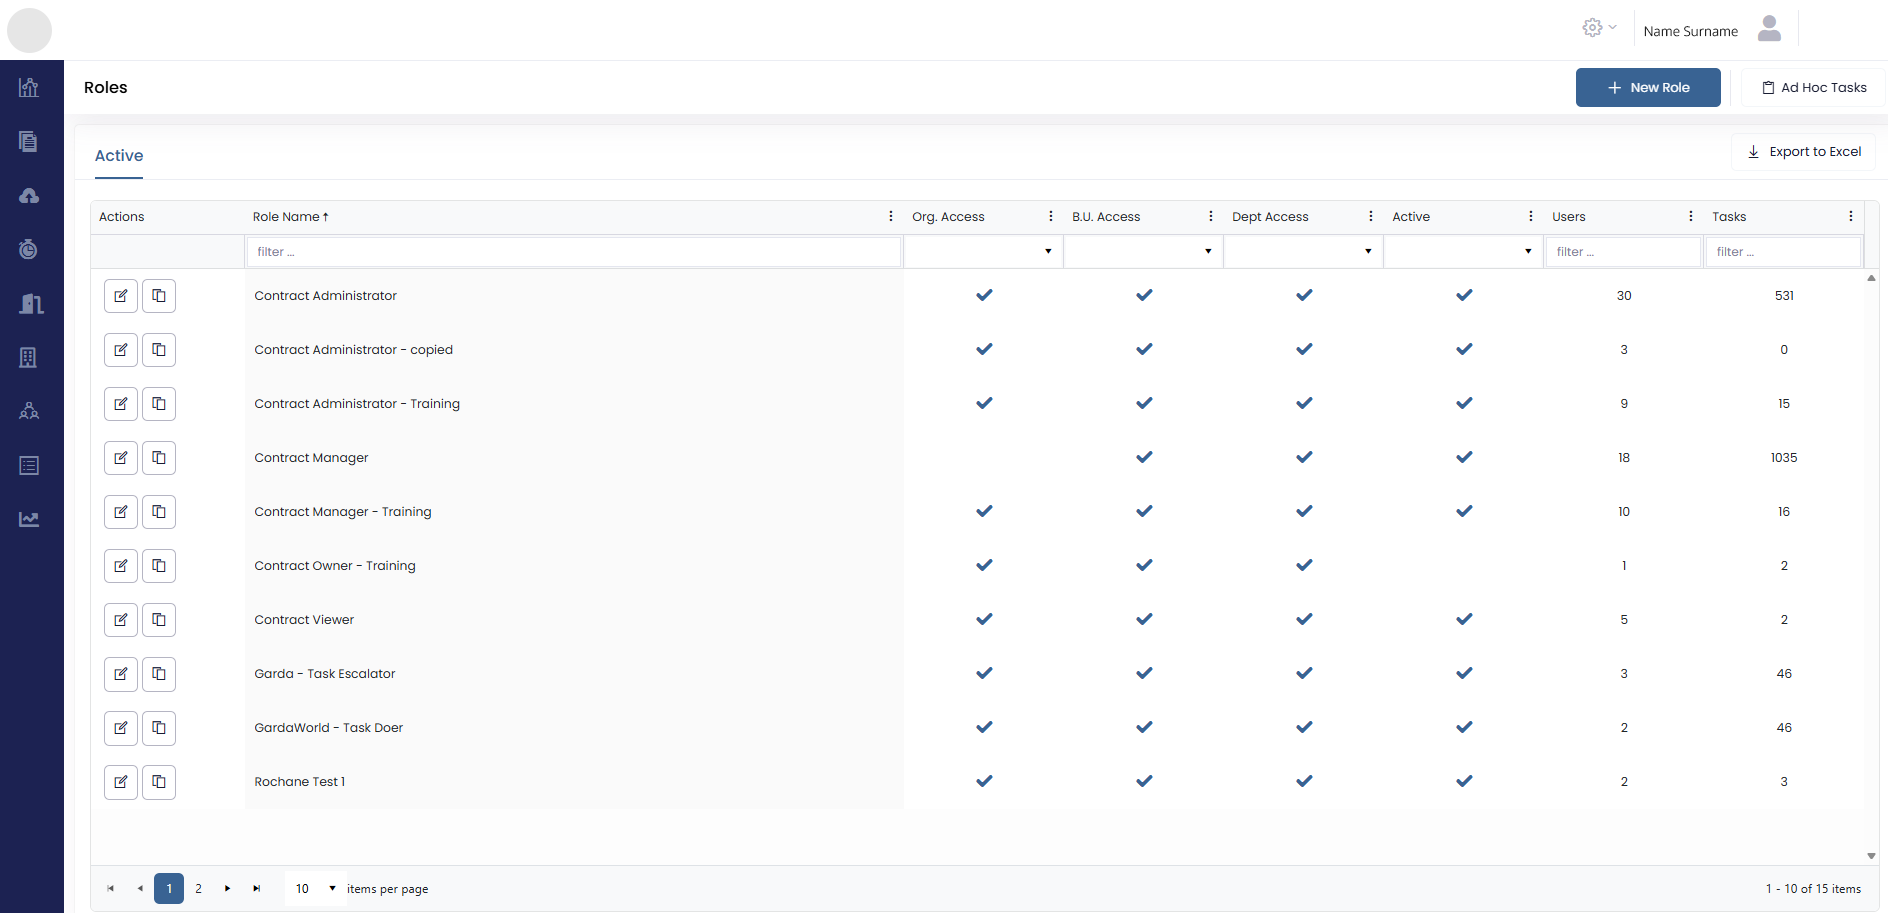Open the building icon in sidebar

coord(29,358)
